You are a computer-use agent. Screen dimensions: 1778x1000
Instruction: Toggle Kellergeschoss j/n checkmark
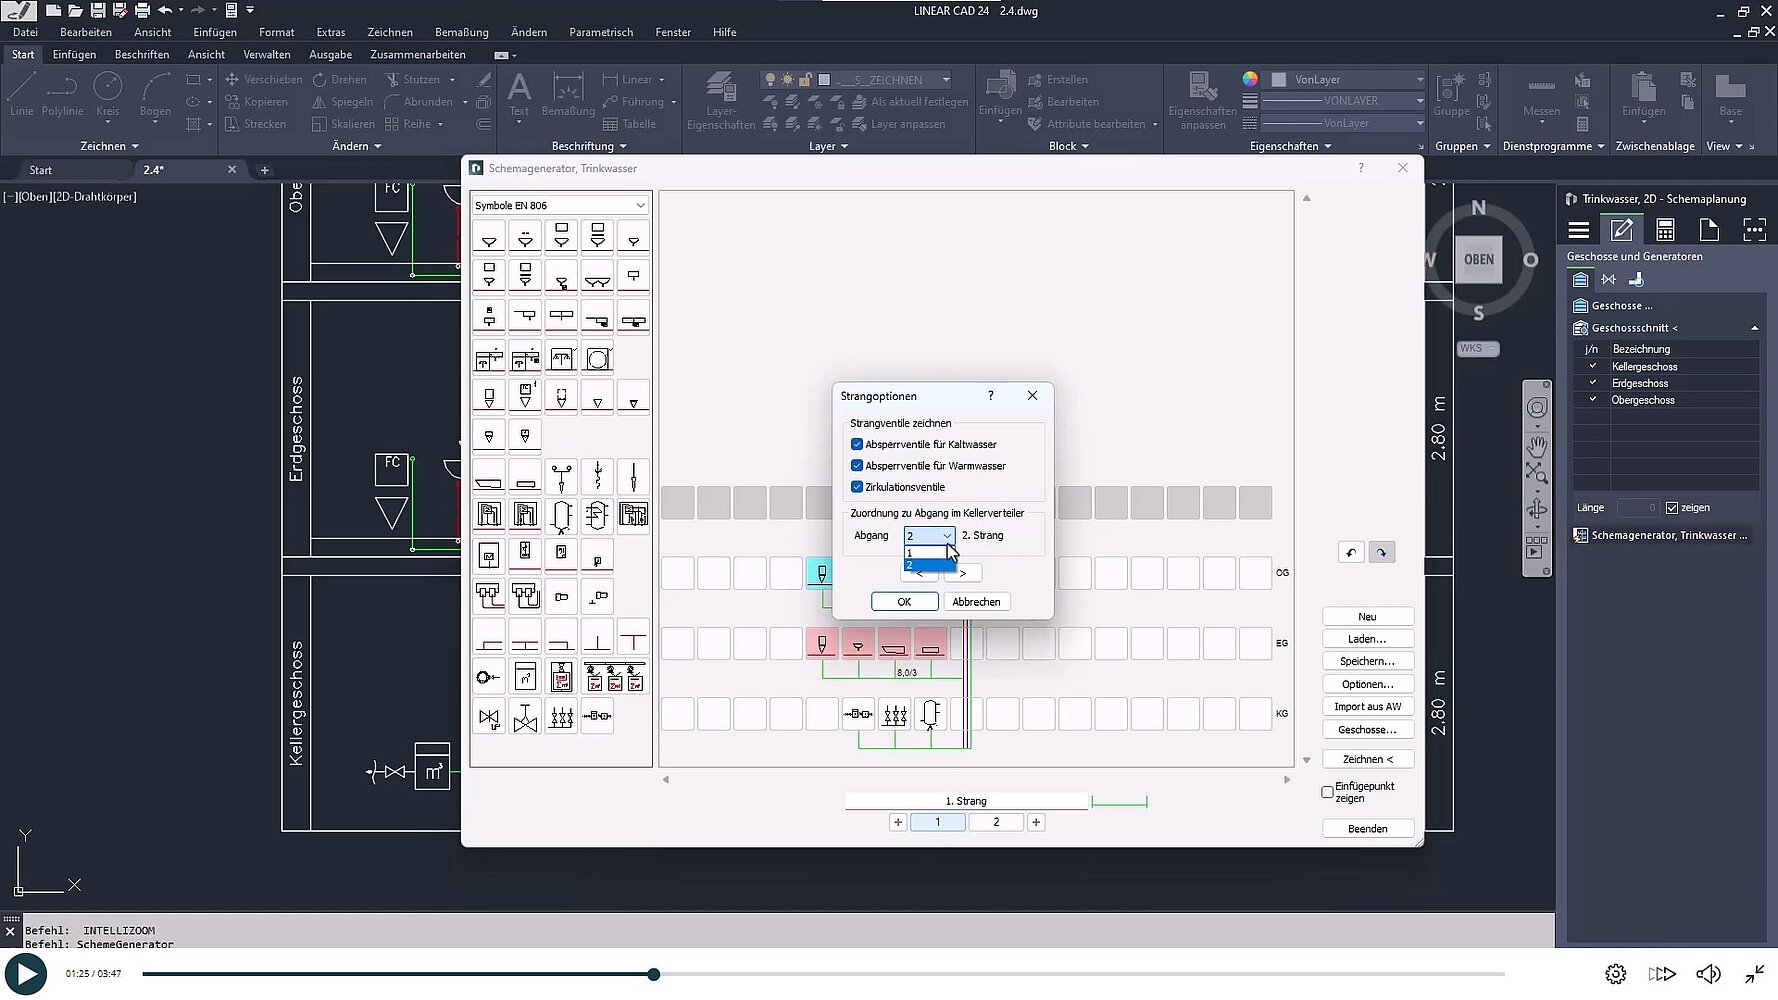click(x=1592, y=367)
